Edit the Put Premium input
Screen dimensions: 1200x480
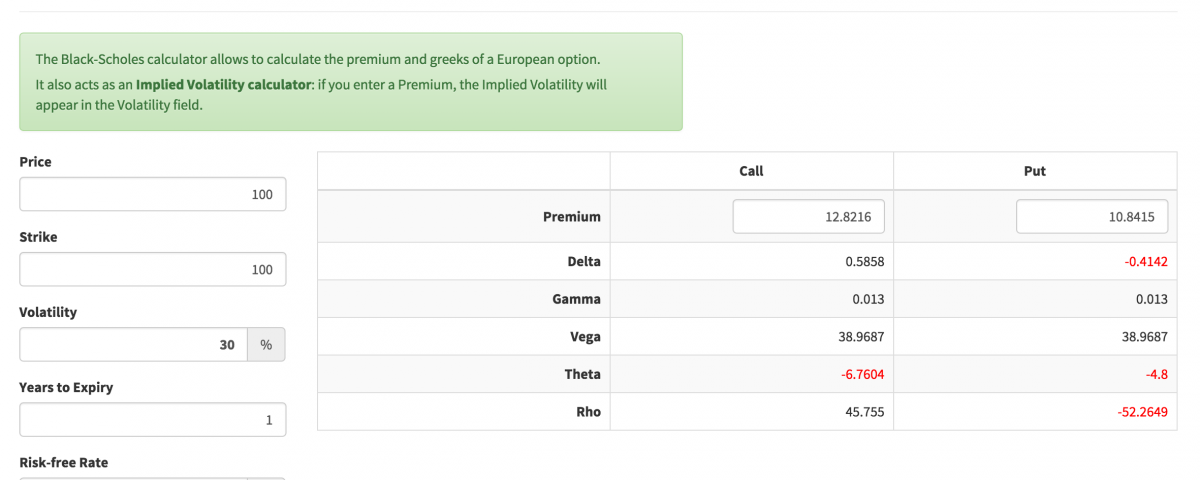[x=1092, y=217]
